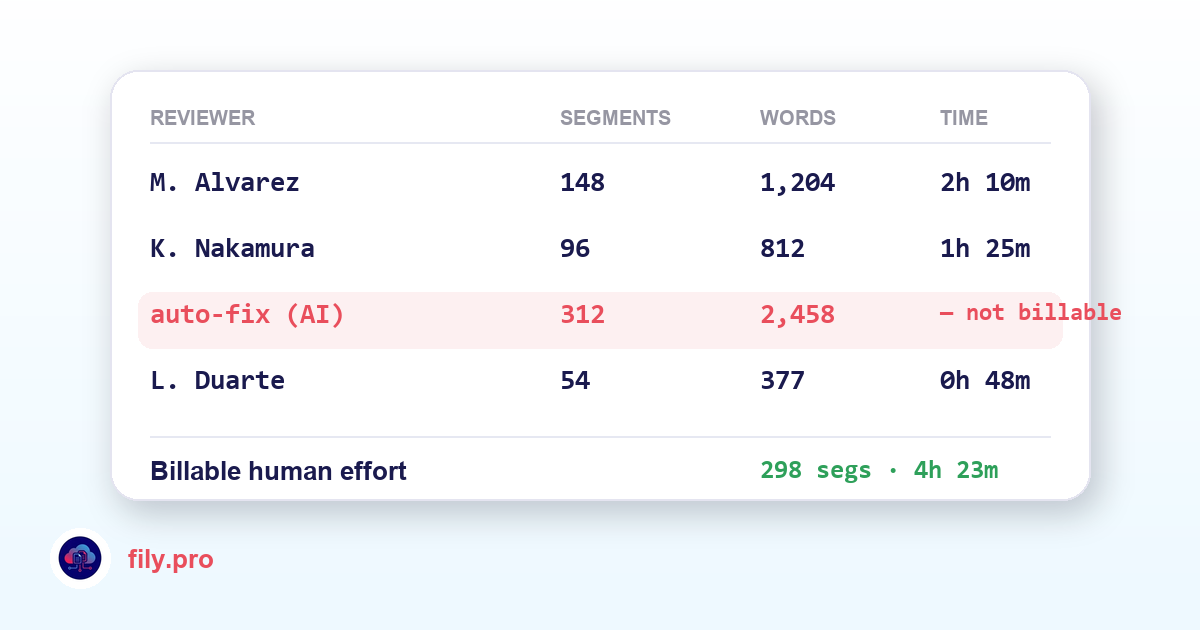Click the Billable human effort label
The height and width of the screenshot is (630, 1200).
point(278,471)
